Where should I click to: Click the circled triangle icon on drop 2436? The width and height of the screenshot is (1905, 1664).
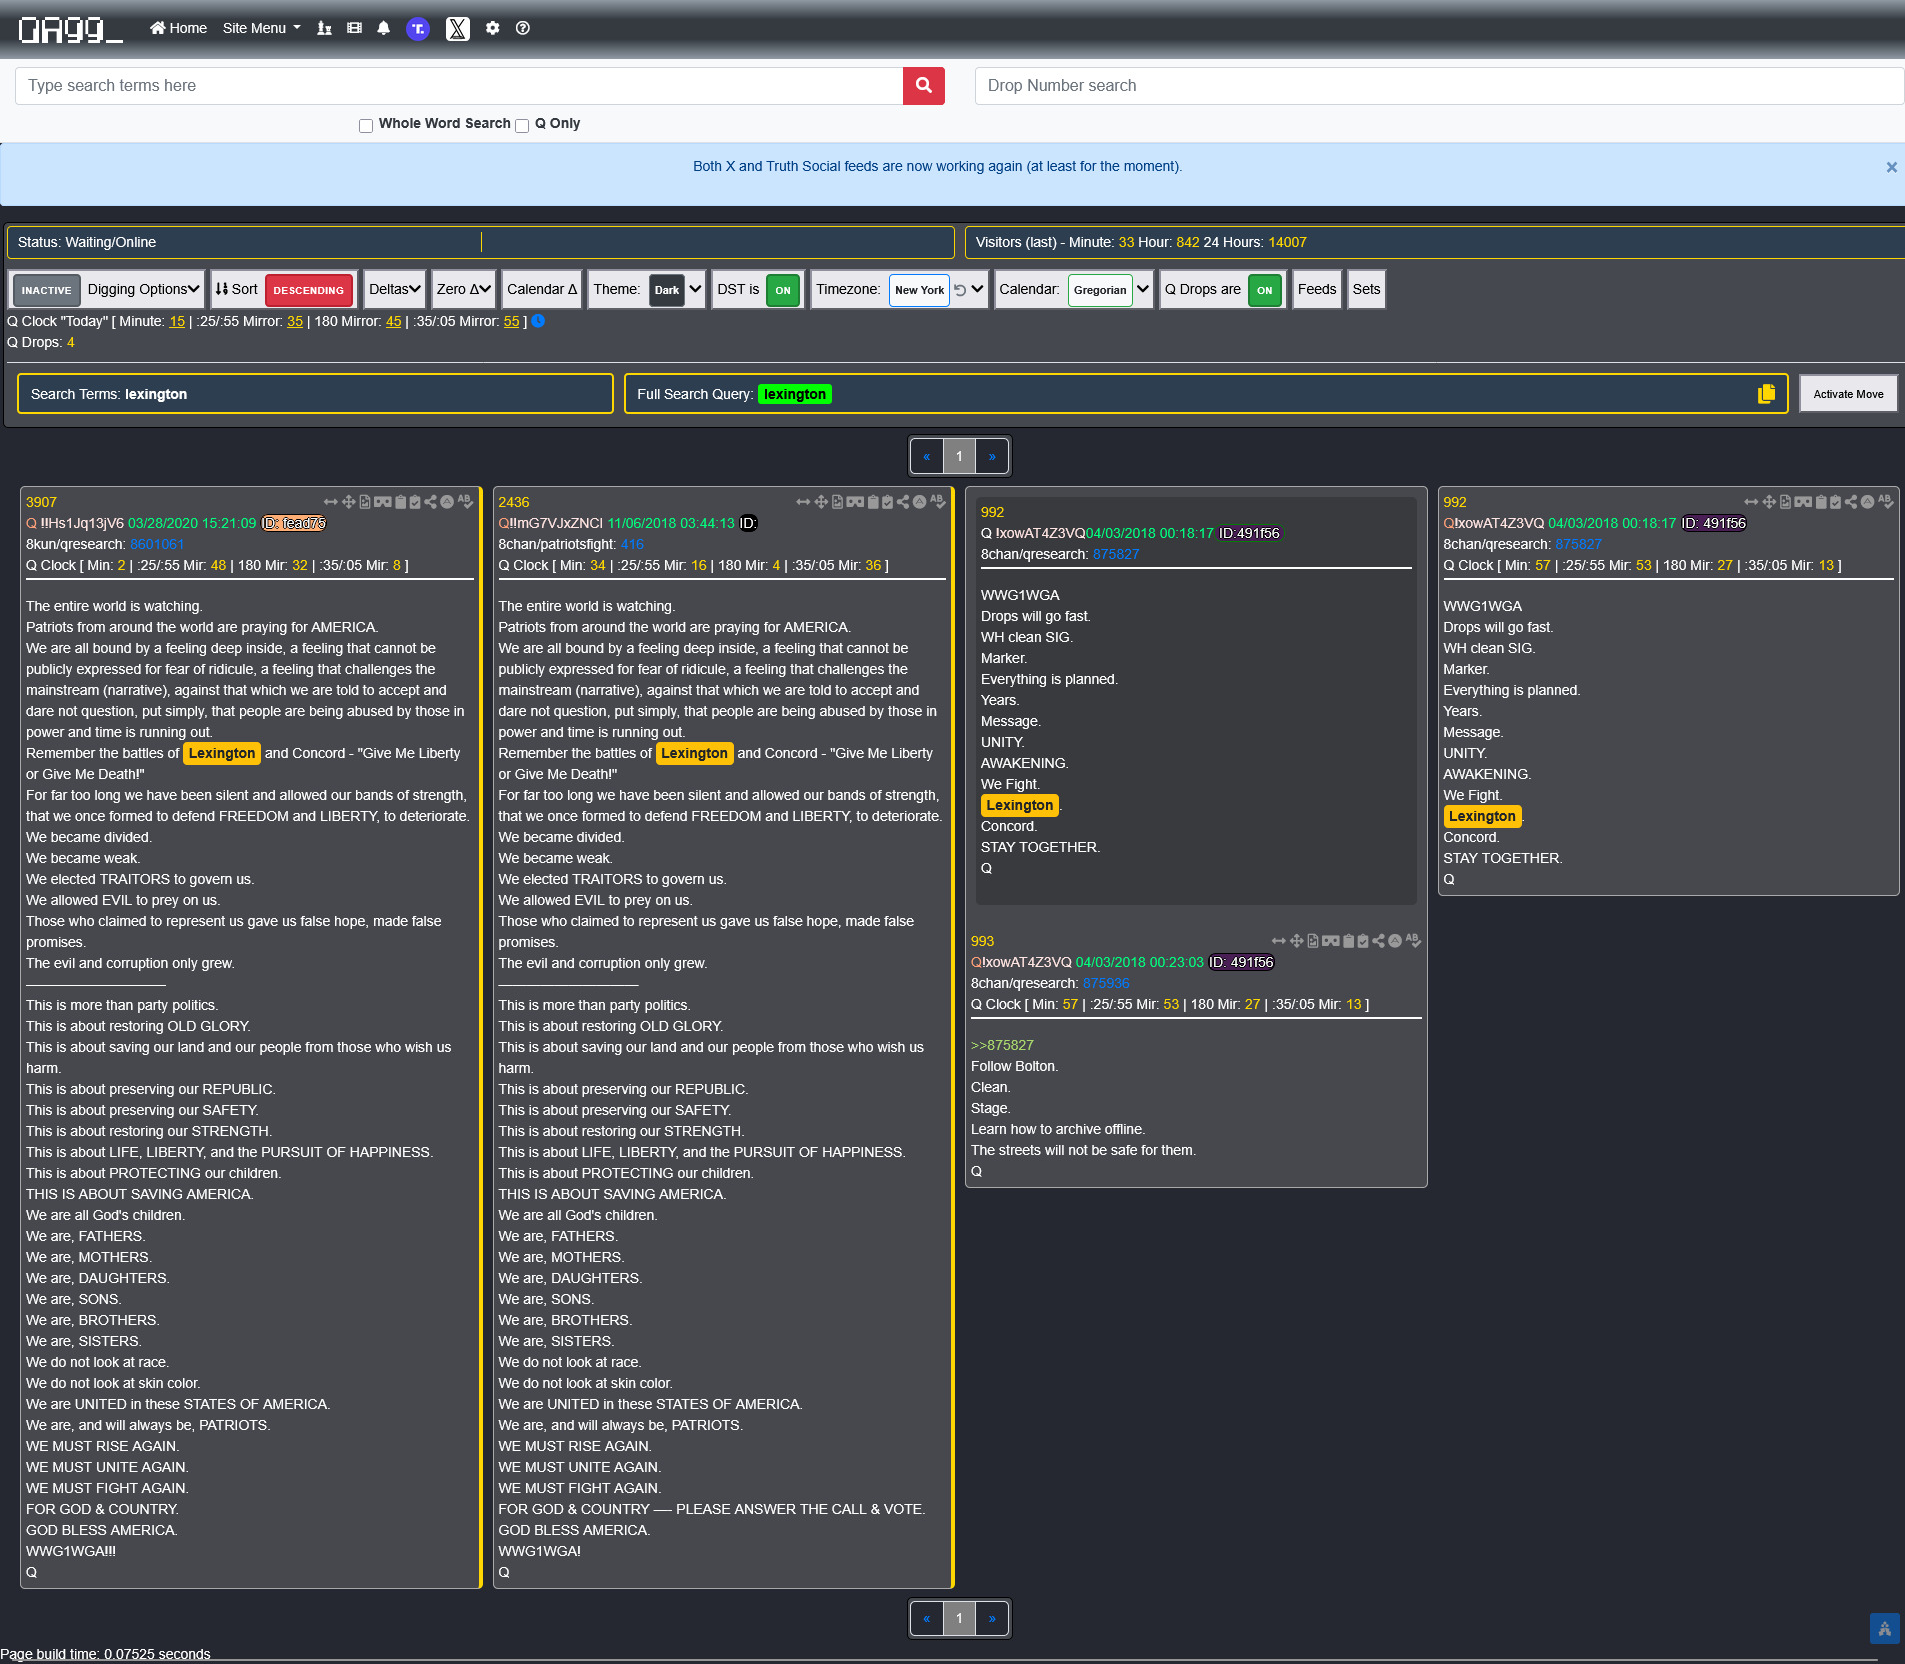(919, 502)
